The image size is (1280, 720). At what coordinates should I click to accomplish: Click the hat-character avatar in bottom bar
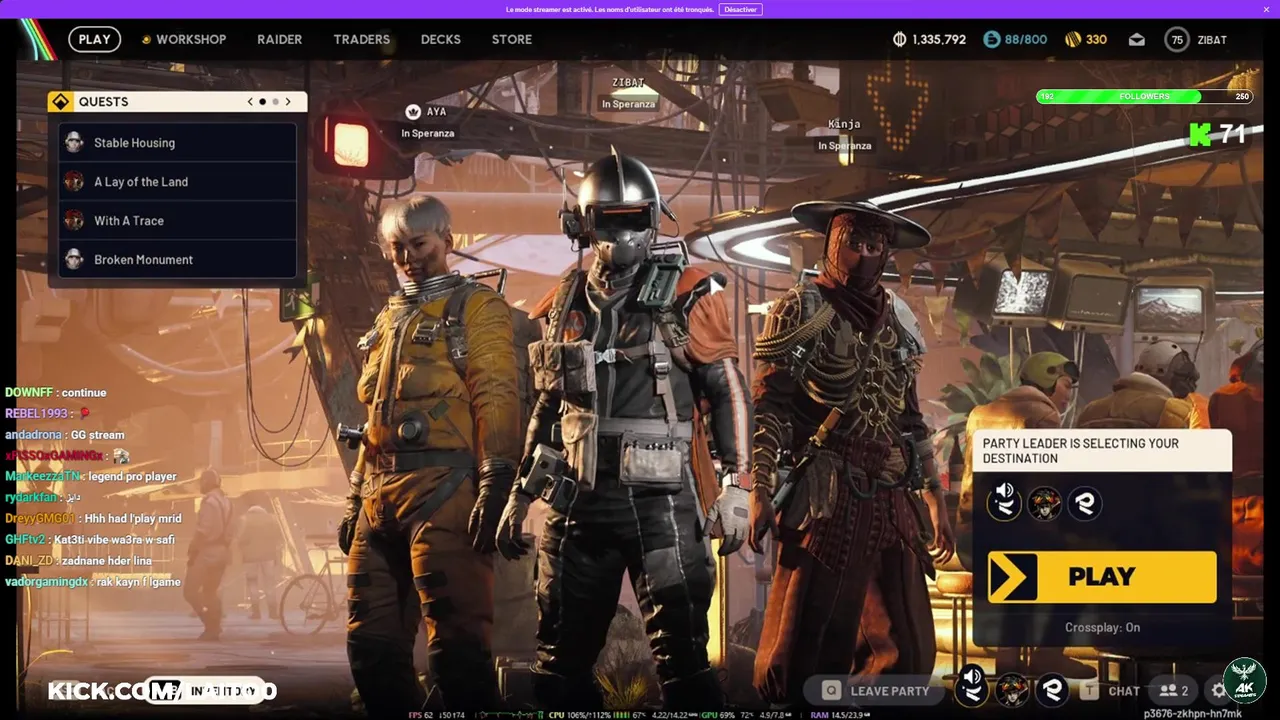(1012, 689)
